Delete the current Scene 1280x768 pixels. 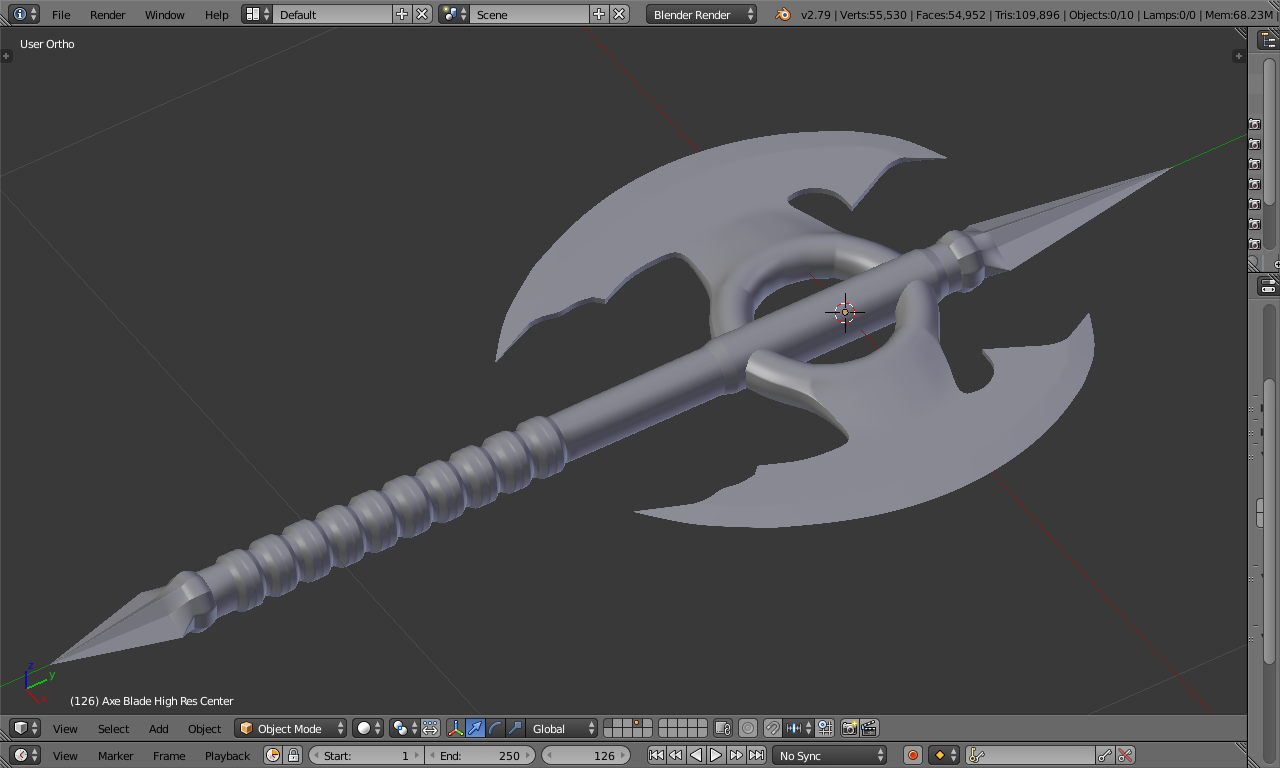pos(619,14)
